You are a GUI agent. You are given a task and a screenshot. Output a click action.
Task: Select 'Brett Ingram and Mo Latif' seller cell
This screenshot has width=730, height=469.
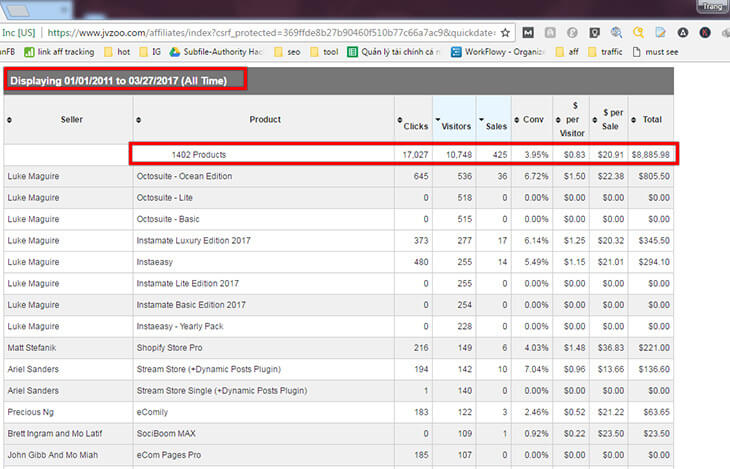point(68,434)
